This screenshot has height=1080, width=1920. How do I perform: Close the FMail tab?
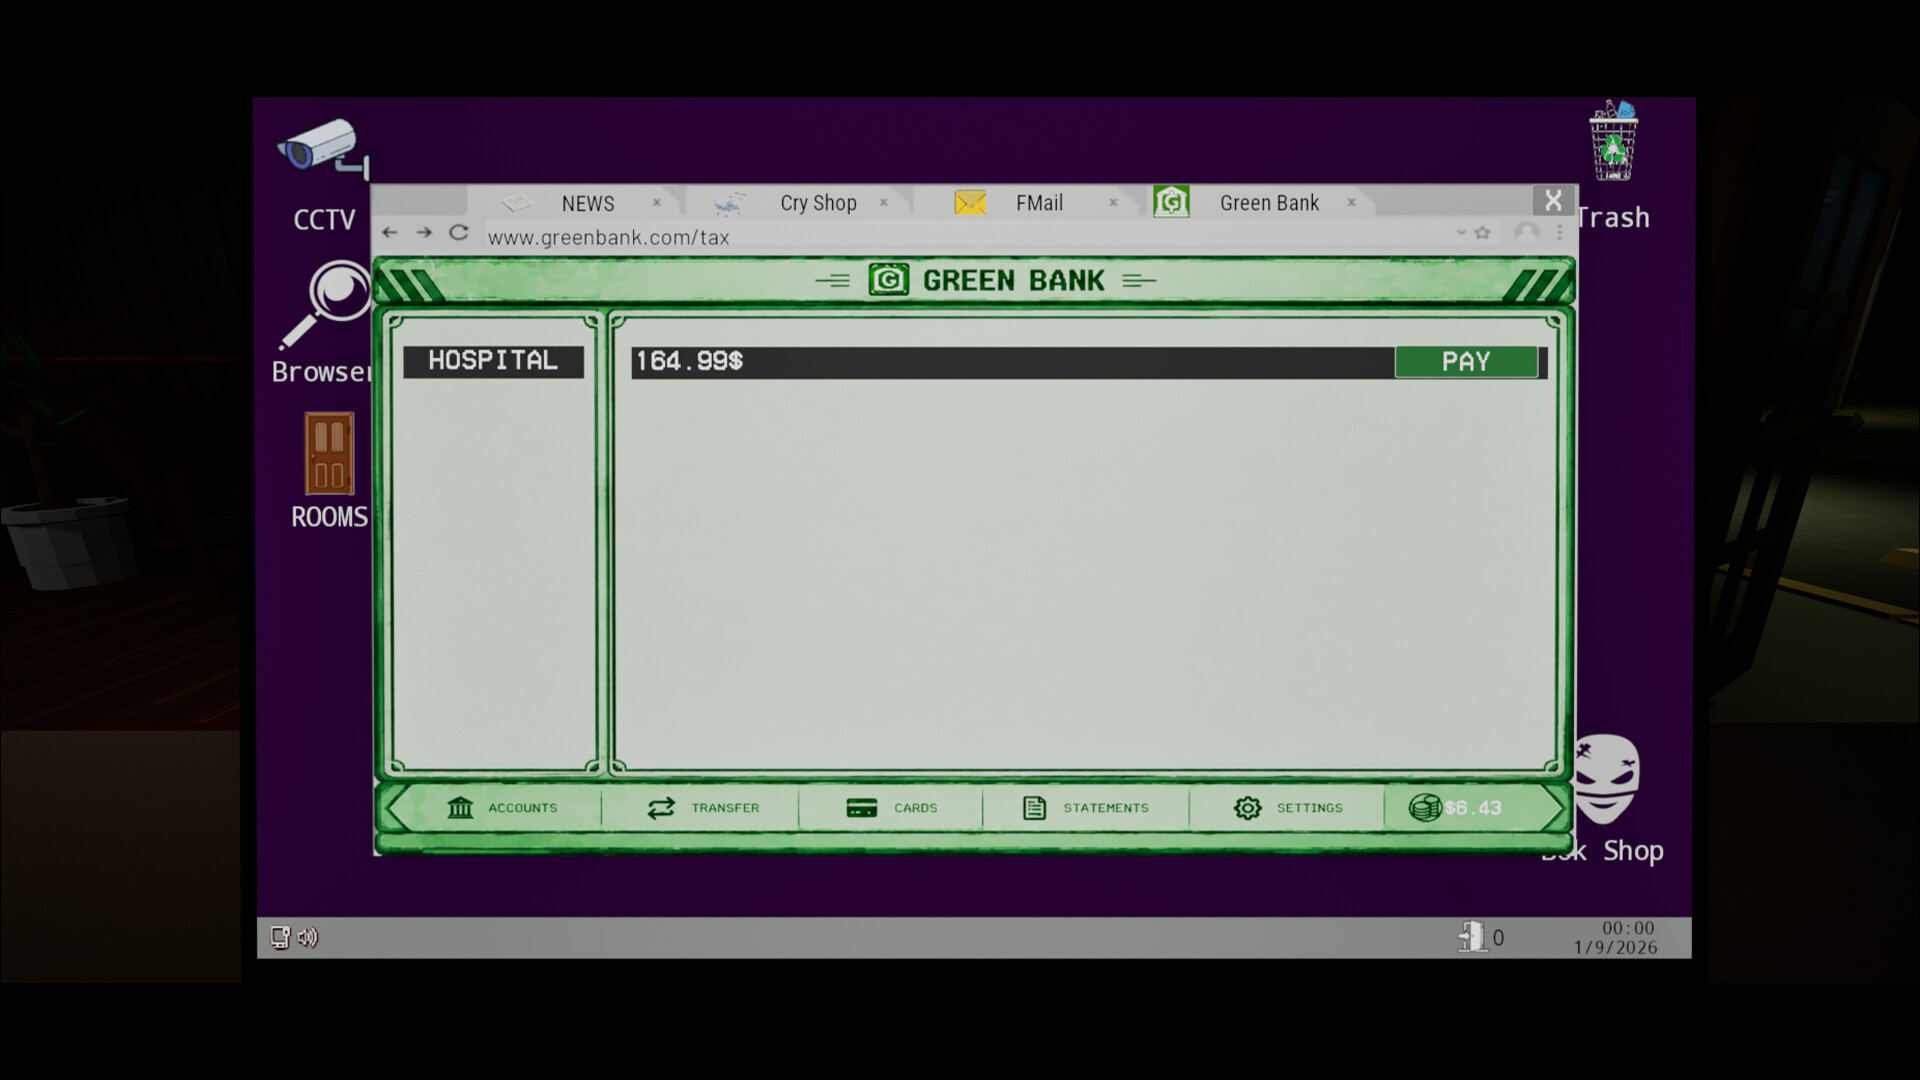[1113, 202]
